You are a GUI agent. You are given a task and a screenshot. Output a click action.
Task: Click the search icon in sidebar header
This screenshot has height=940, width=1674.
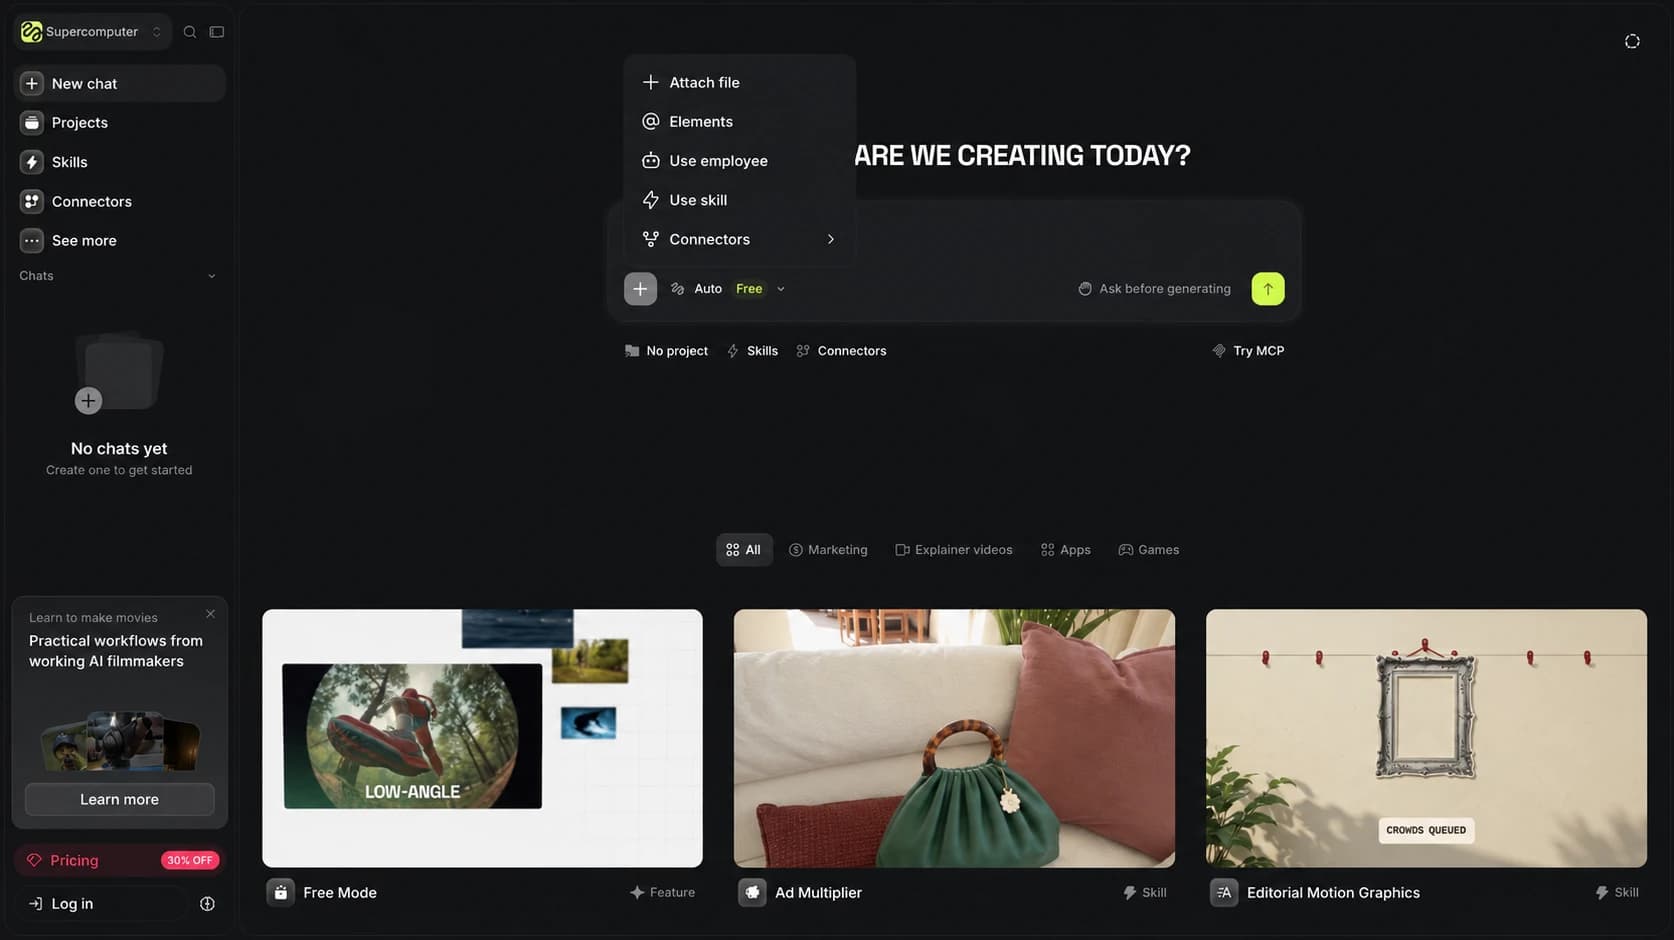pyautogui.click(x=190, y=32)
